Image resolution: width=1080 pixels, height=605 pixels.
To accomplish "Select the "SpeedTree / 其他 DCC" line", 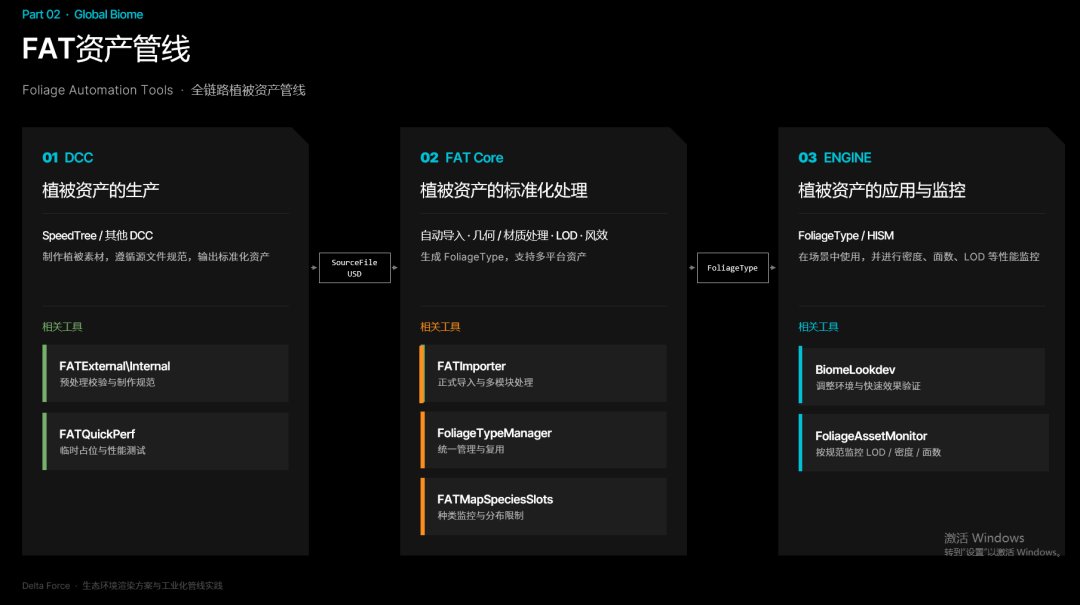I will 97,236.
